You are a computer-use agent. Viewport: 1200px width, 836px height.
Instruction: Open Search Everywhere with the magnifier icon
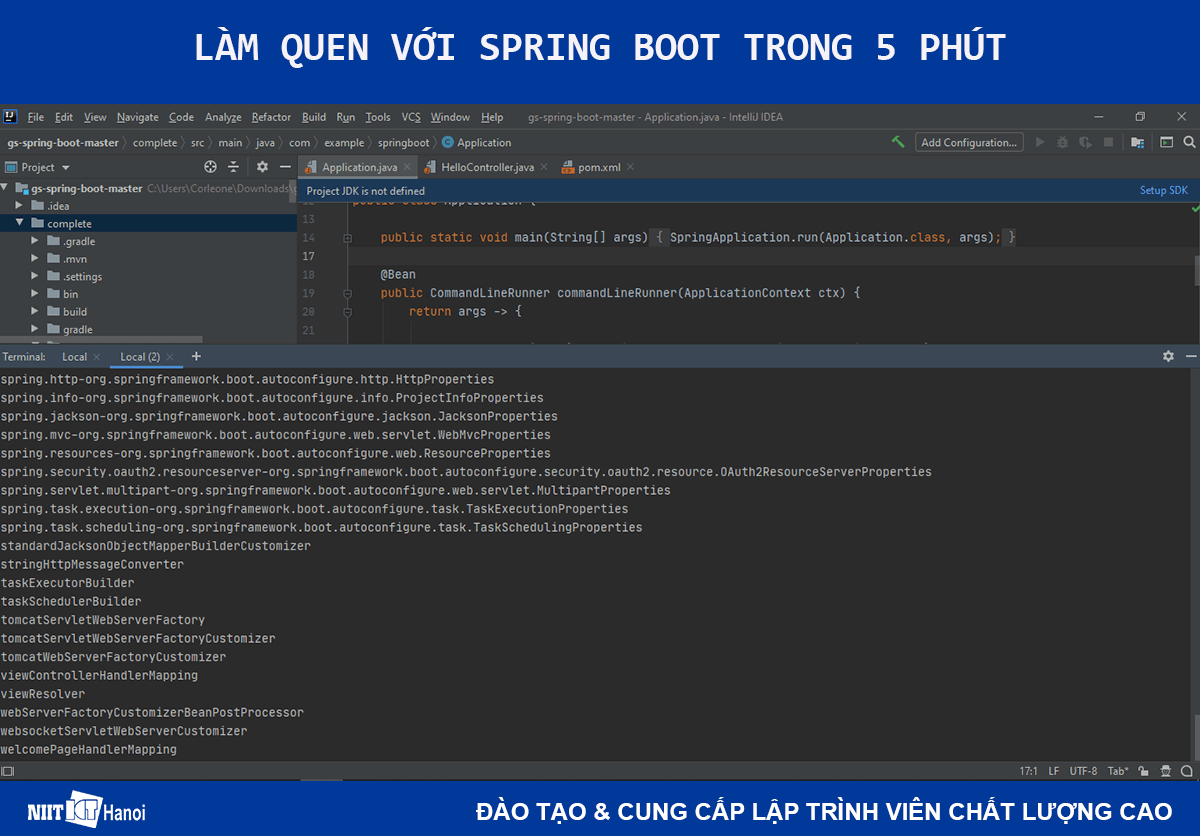1189,141
